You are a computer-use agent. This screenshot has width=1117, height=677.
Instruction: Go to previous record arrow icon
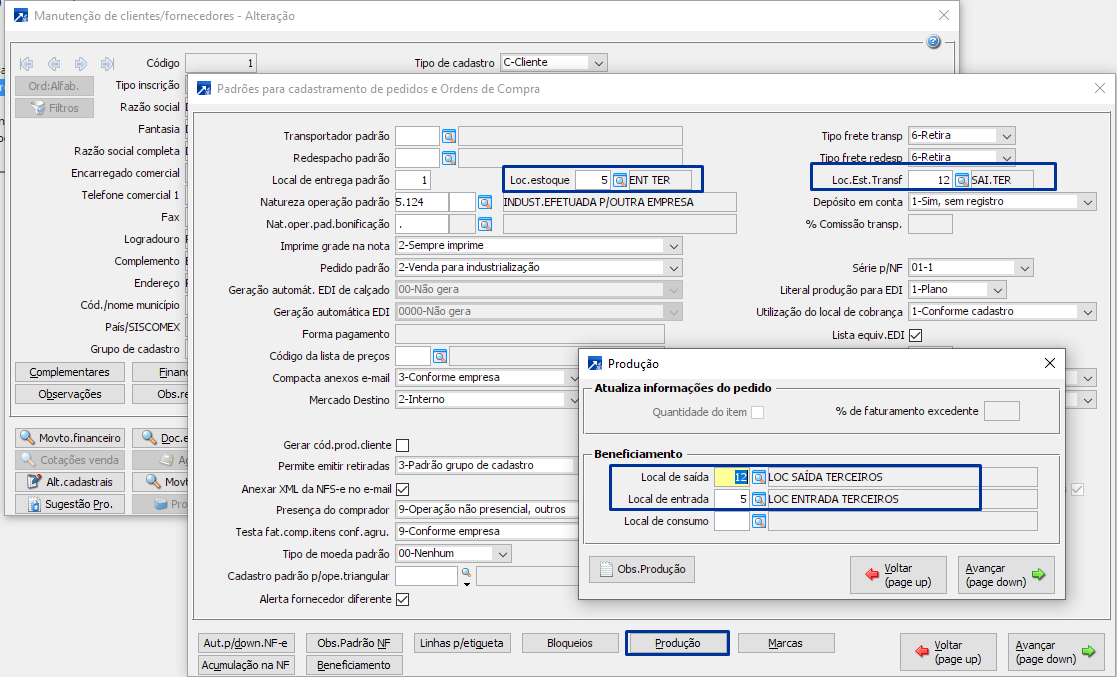[x=53, y=63]
